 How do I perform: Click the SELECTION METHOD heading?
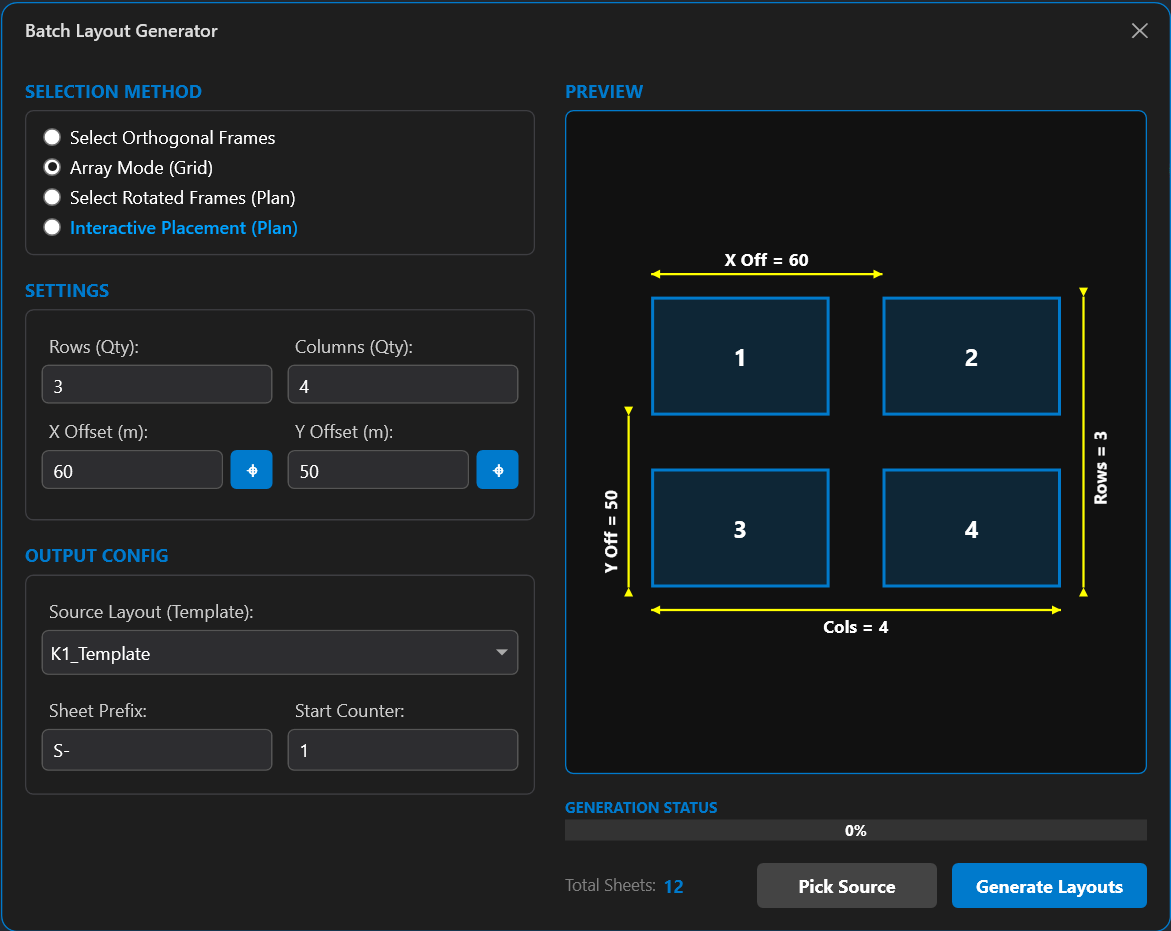click(114, 92)
